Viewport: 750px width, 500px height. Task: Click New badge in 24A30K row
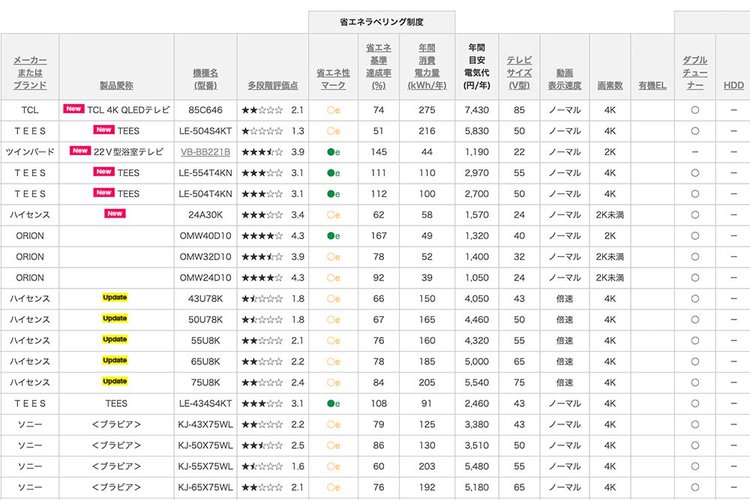click(x=115, y=213)
